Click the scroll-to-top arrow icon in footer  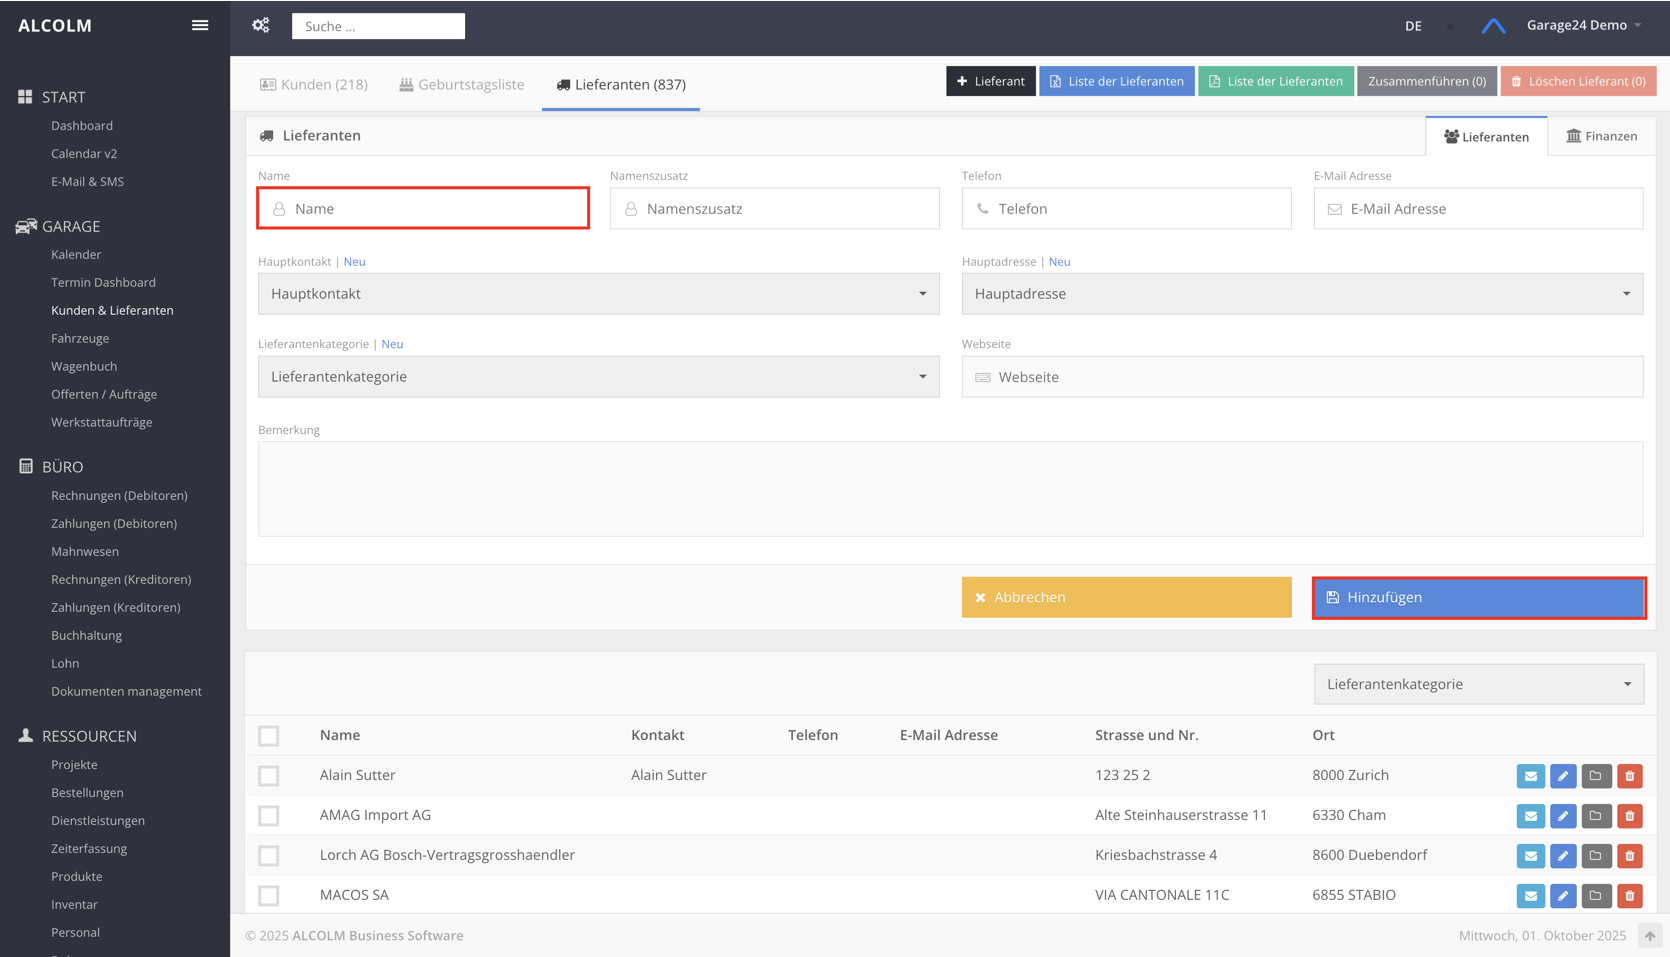coord(1649,936)
